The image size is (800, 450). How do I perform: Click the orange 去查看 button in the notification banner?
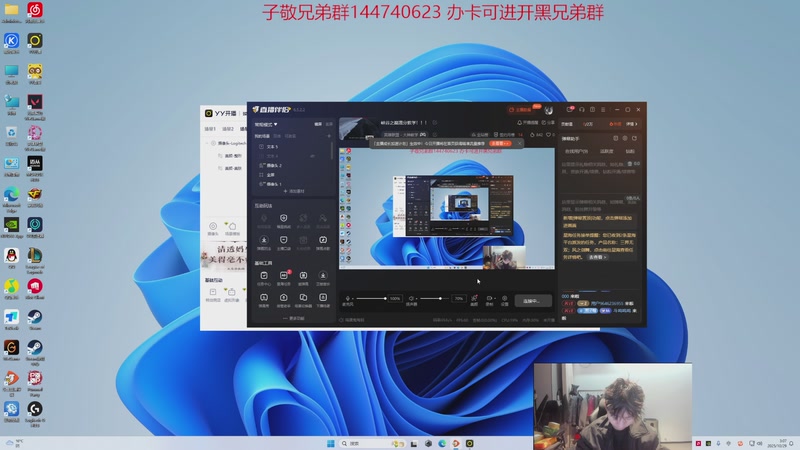click(x=499, y=144)
